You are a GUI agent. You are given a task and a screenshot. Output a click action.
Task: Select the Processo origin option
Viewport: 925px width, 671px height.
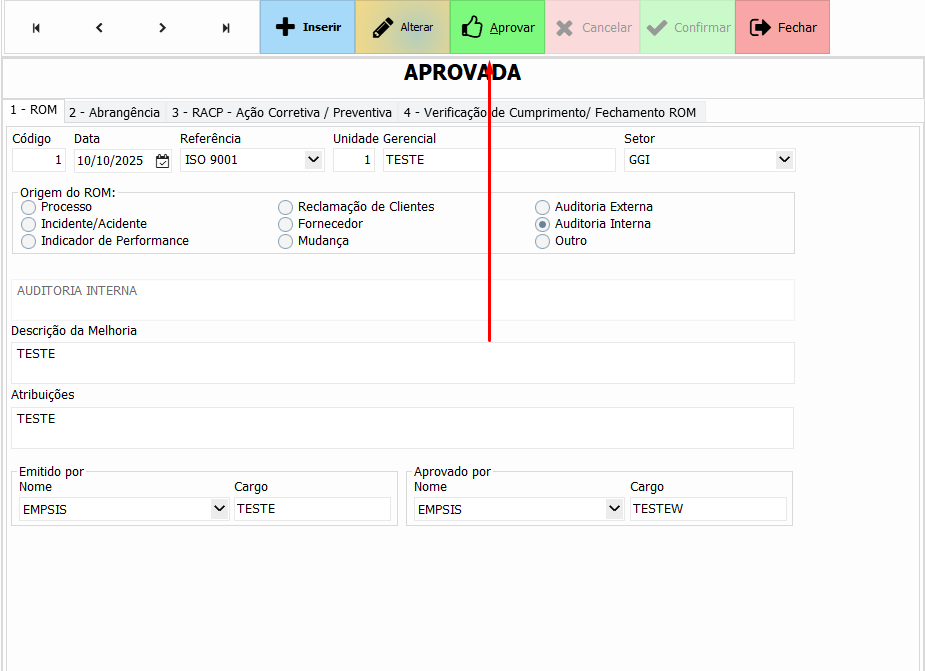pos(29,207)
